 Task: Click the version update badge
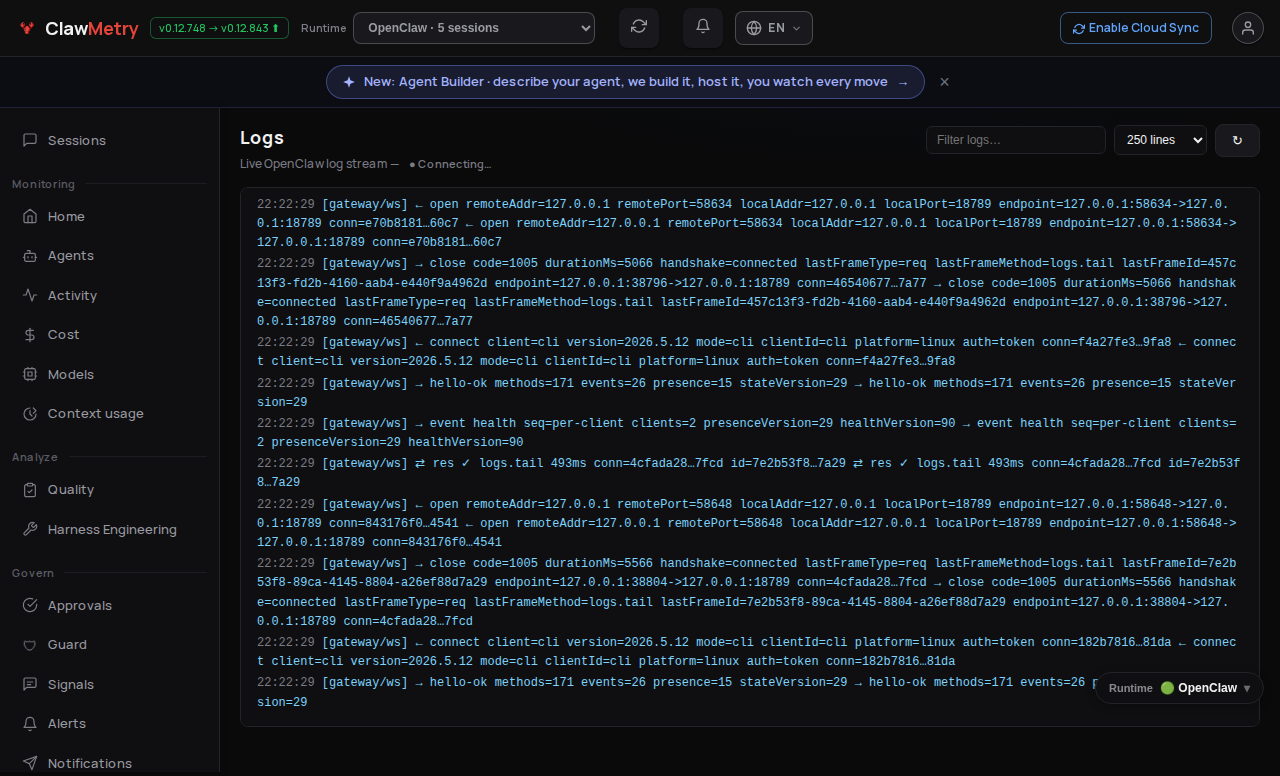point(220,28)
